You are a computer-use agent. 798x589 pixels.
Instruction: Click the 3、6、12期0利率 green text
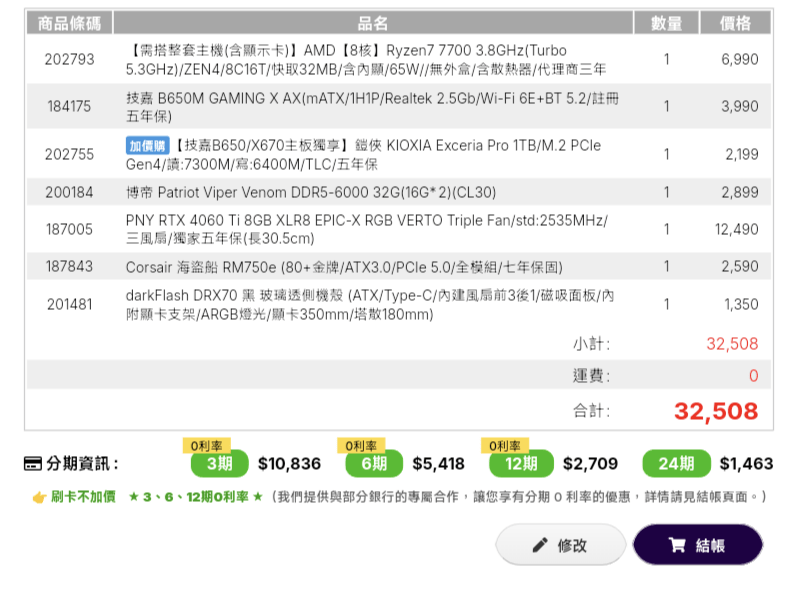(x=196, y=497)
